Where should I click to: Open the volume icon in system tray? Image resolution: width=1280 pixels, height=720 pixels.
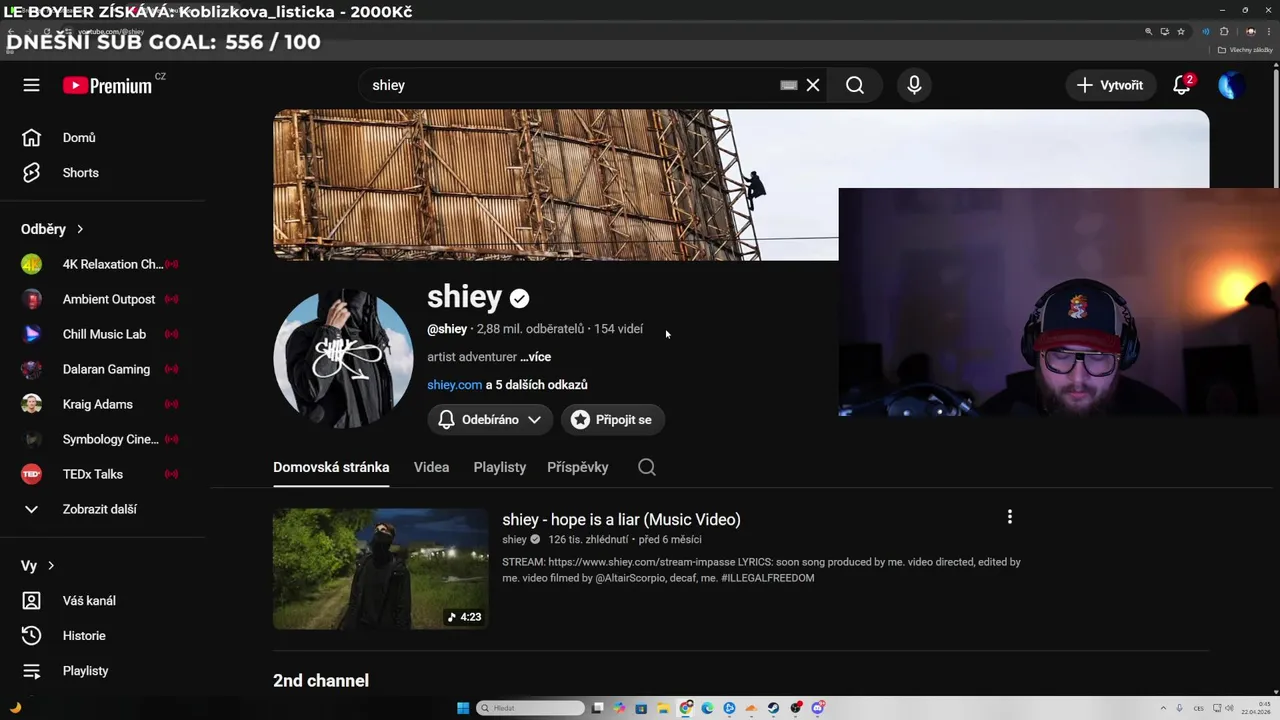(1229, 708)
